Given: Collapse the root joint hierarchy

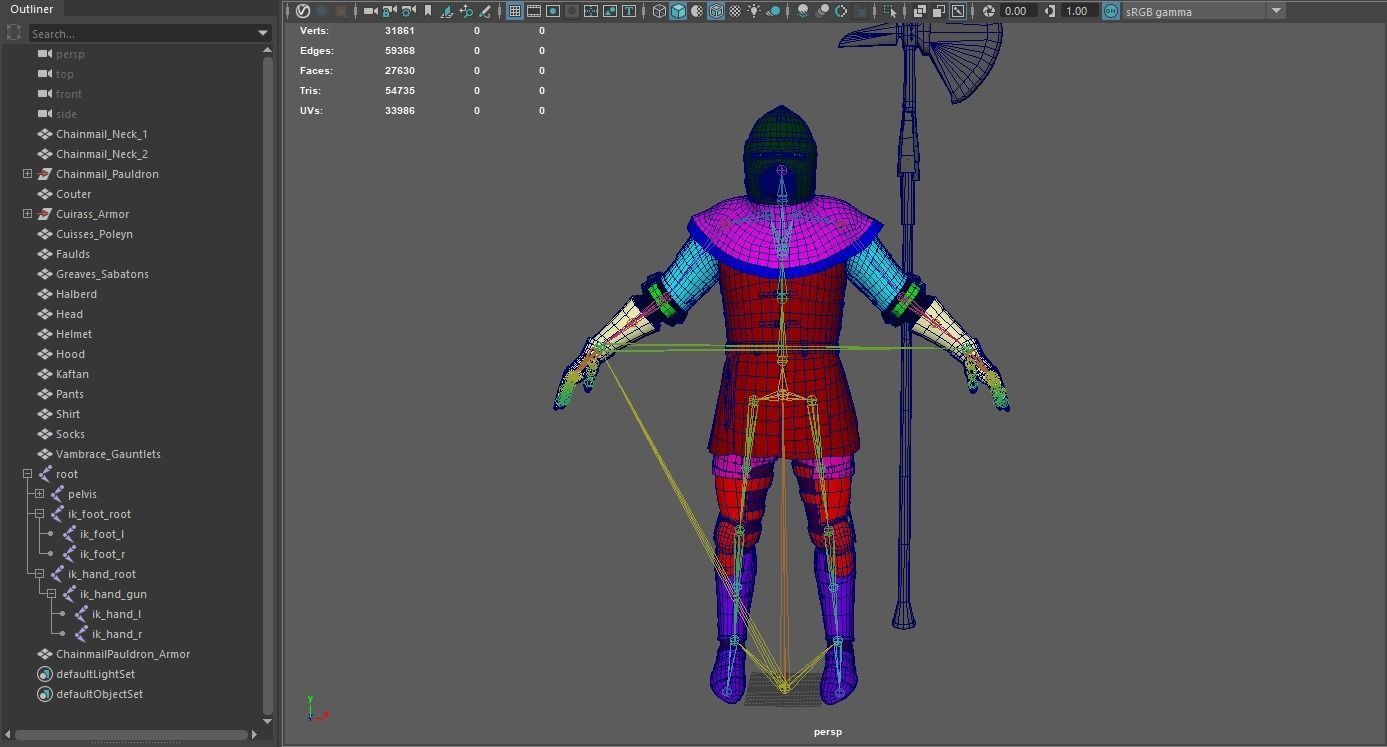Looking at the screenshot, I should click(27, 474).
